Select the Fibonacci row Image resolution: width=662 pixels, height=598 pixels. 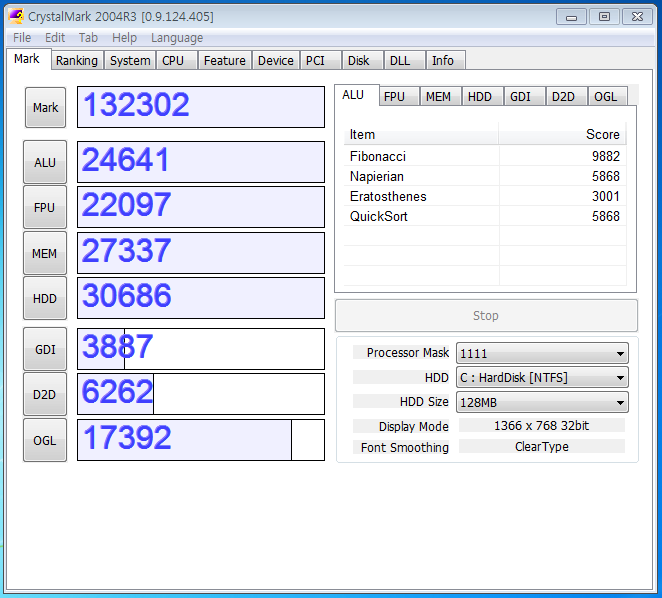click(485, 156)
